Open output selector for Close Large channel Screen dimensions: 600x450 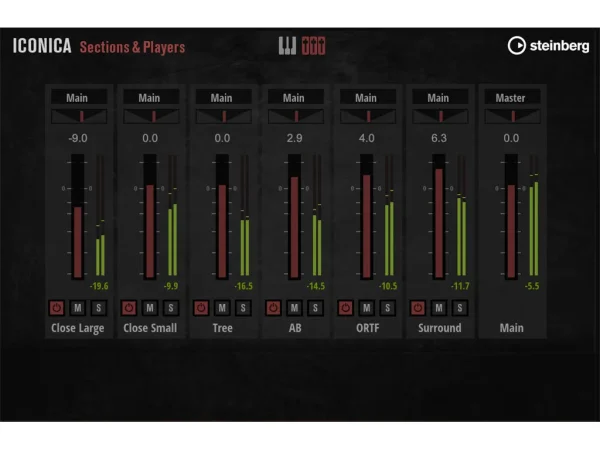77,98
